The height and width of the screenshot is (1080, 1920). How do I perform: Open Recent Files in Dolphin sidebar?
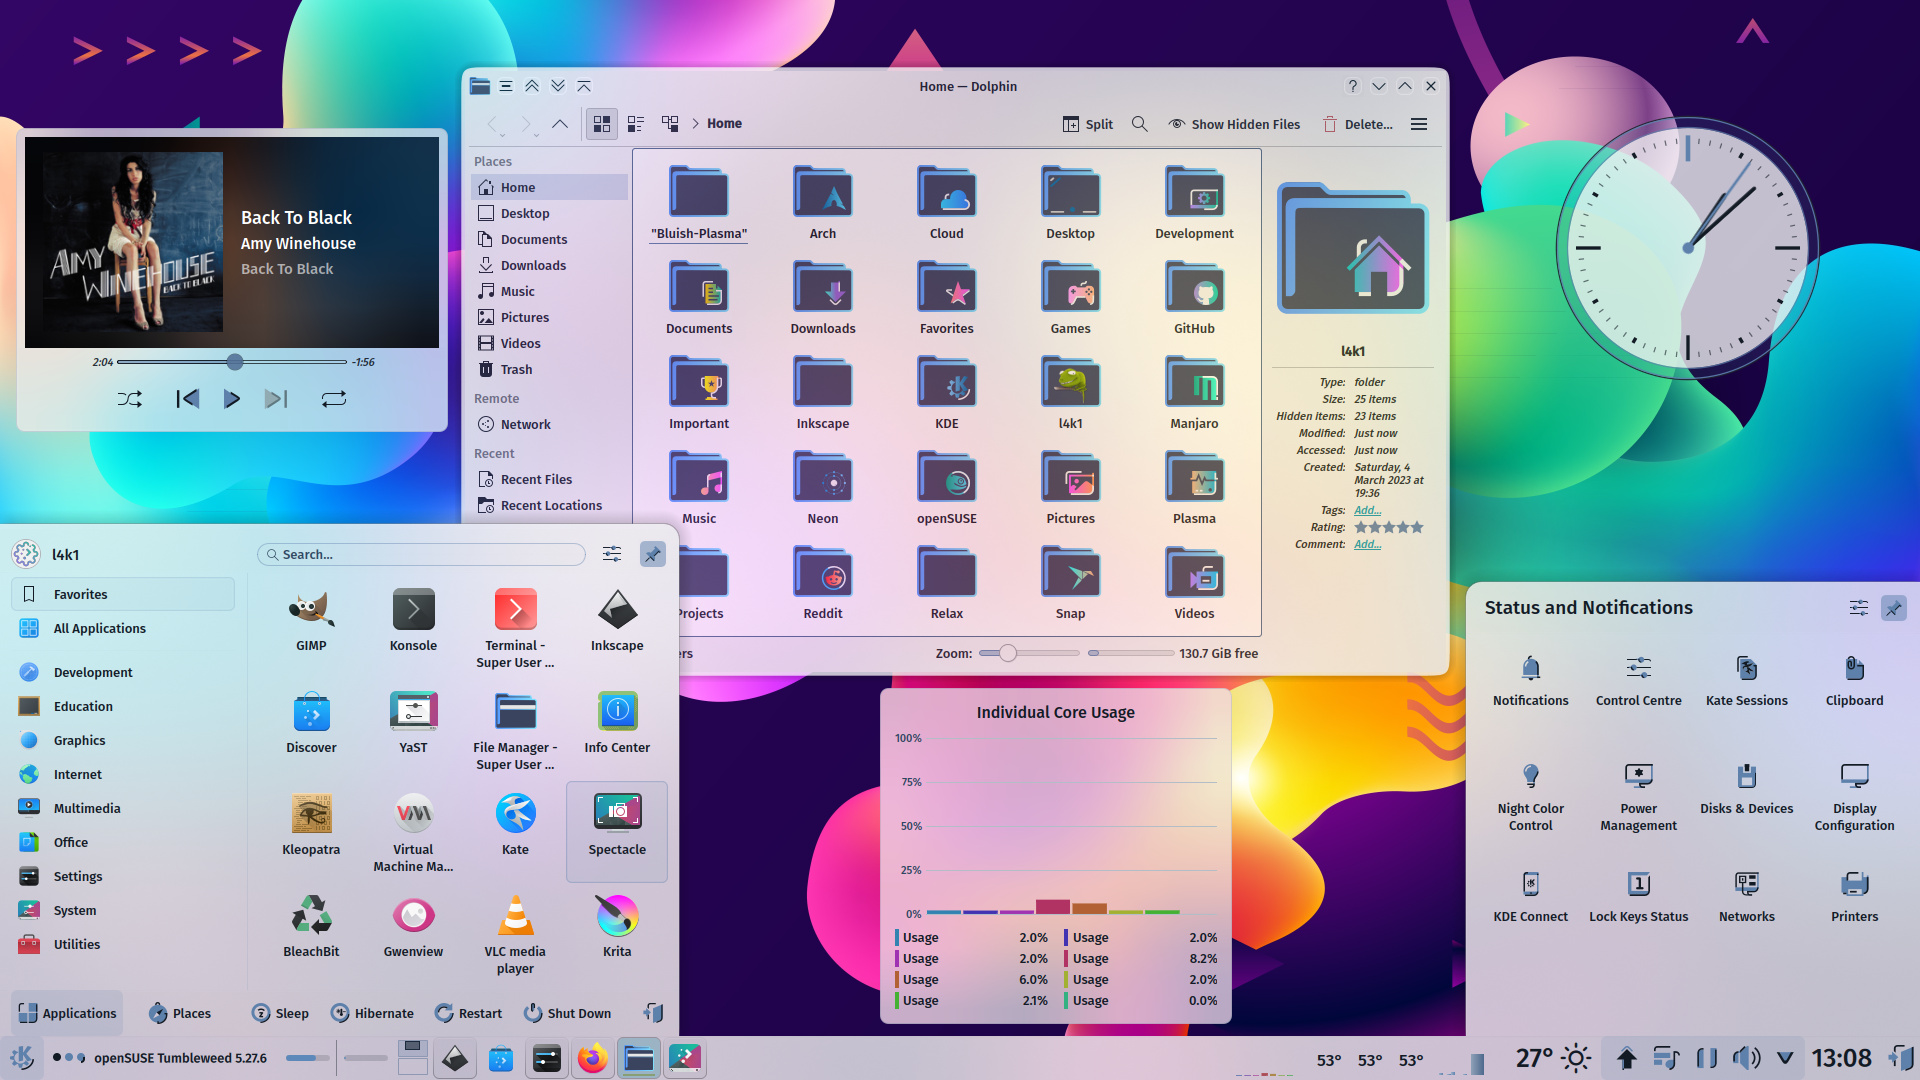coord(549,479)
